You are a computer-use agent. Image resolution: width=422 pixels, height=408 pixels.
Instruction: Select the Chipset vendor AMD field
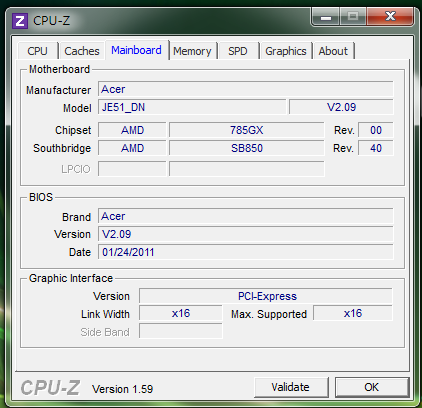coord(132,130)
